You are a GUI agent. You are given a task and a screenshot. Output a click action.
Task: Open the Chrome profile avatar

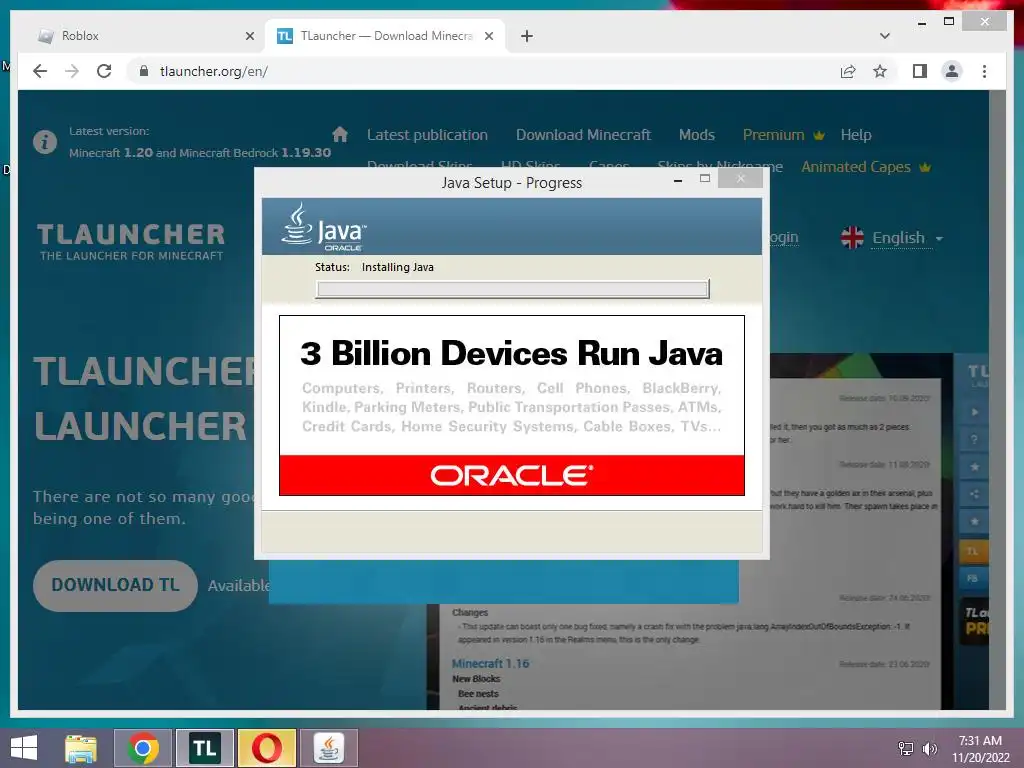952,71
